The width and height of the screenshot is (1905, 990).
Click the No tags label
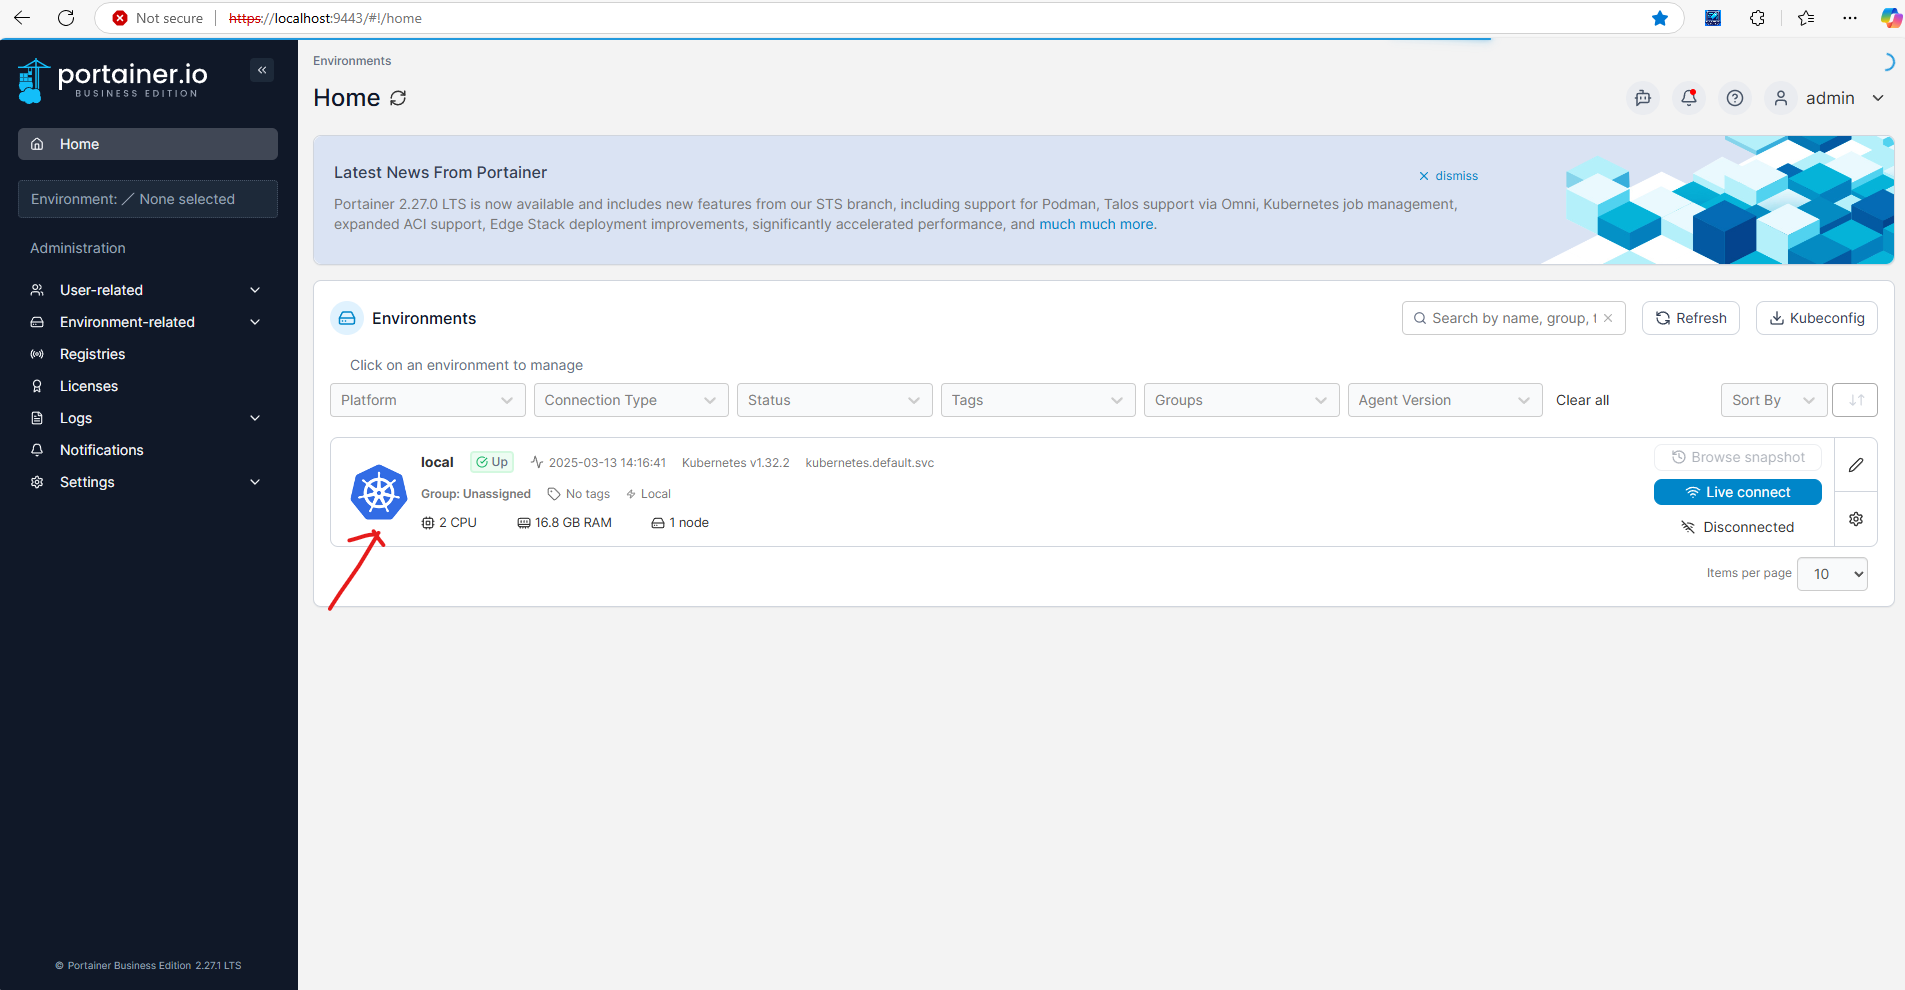click(579, 494)
